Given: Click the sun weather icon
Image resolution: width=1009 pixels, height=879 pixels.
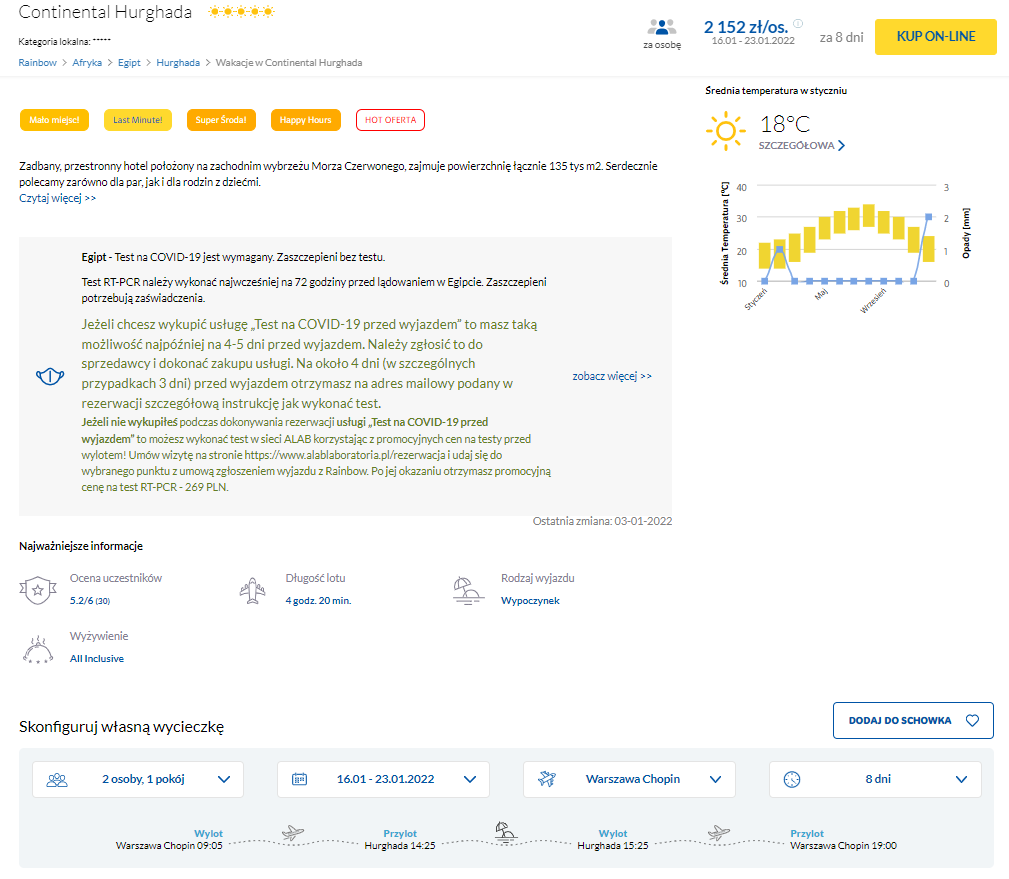Looking at the screenshot, I should (726, 131).
